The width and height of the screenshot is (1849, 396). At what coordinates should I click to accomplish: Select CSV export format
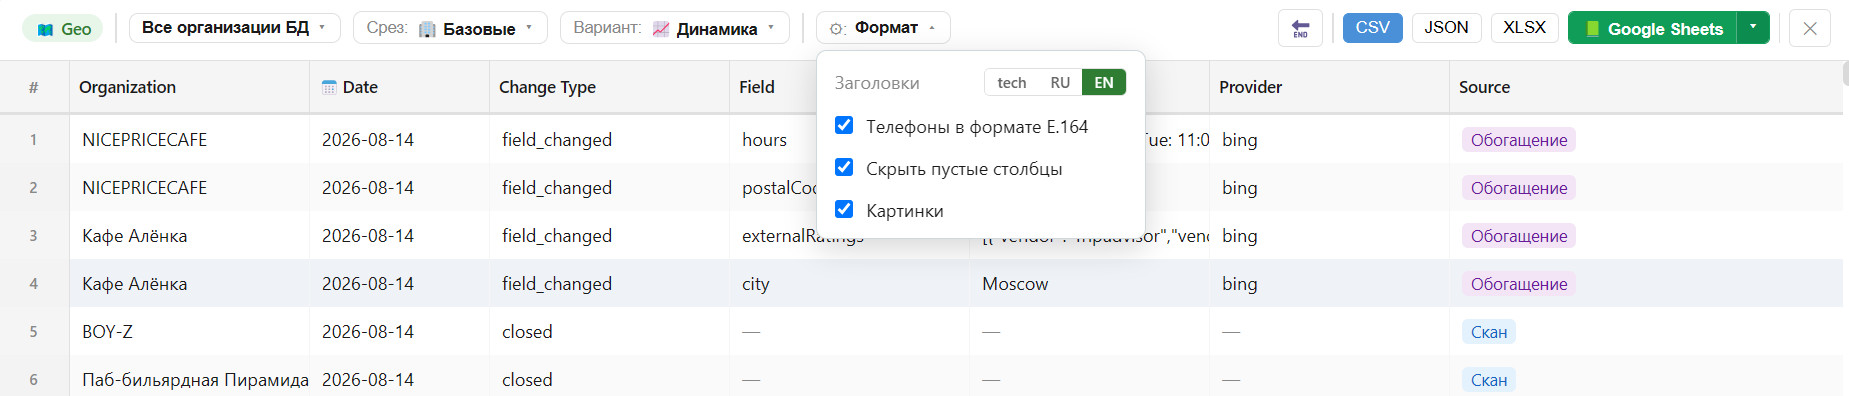click(x=1372, y=28)
